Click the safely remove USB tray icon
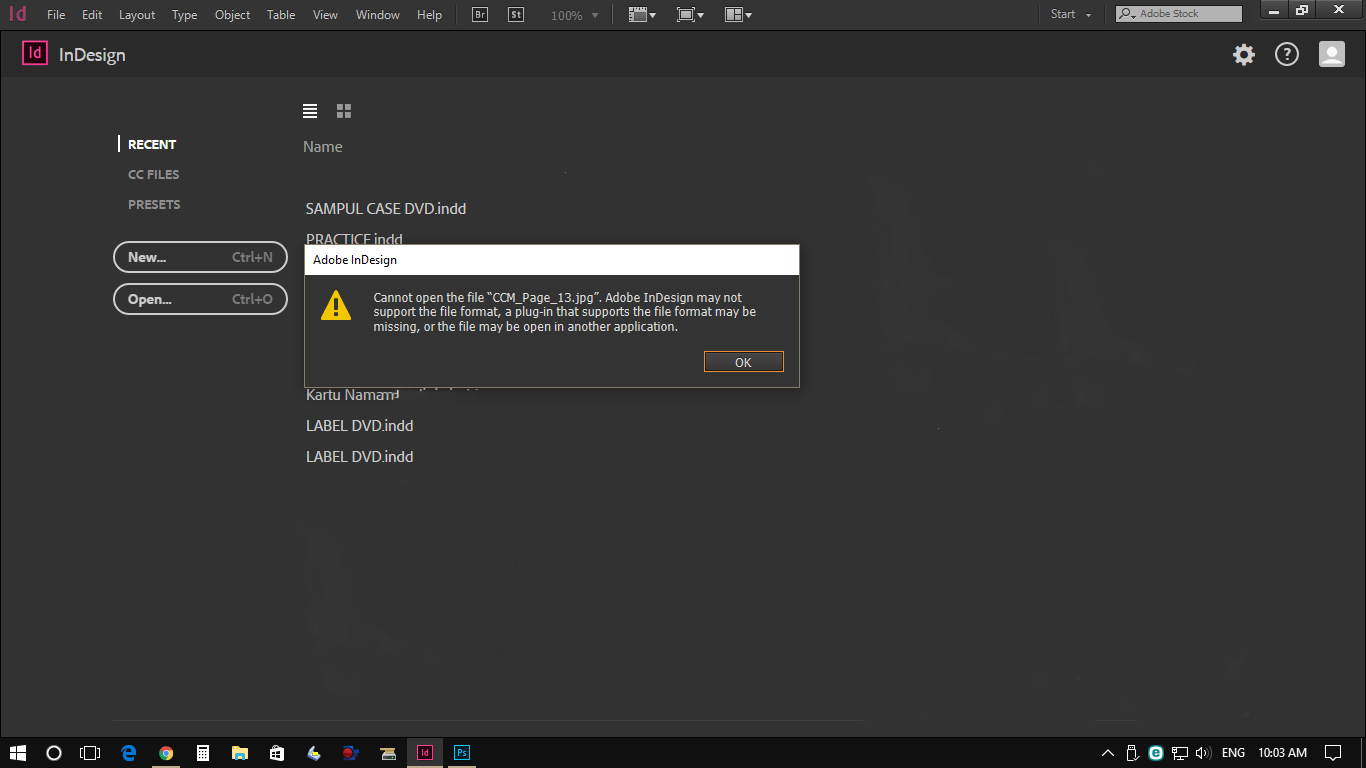1366x768 pixels. (x=1132, y=753)
